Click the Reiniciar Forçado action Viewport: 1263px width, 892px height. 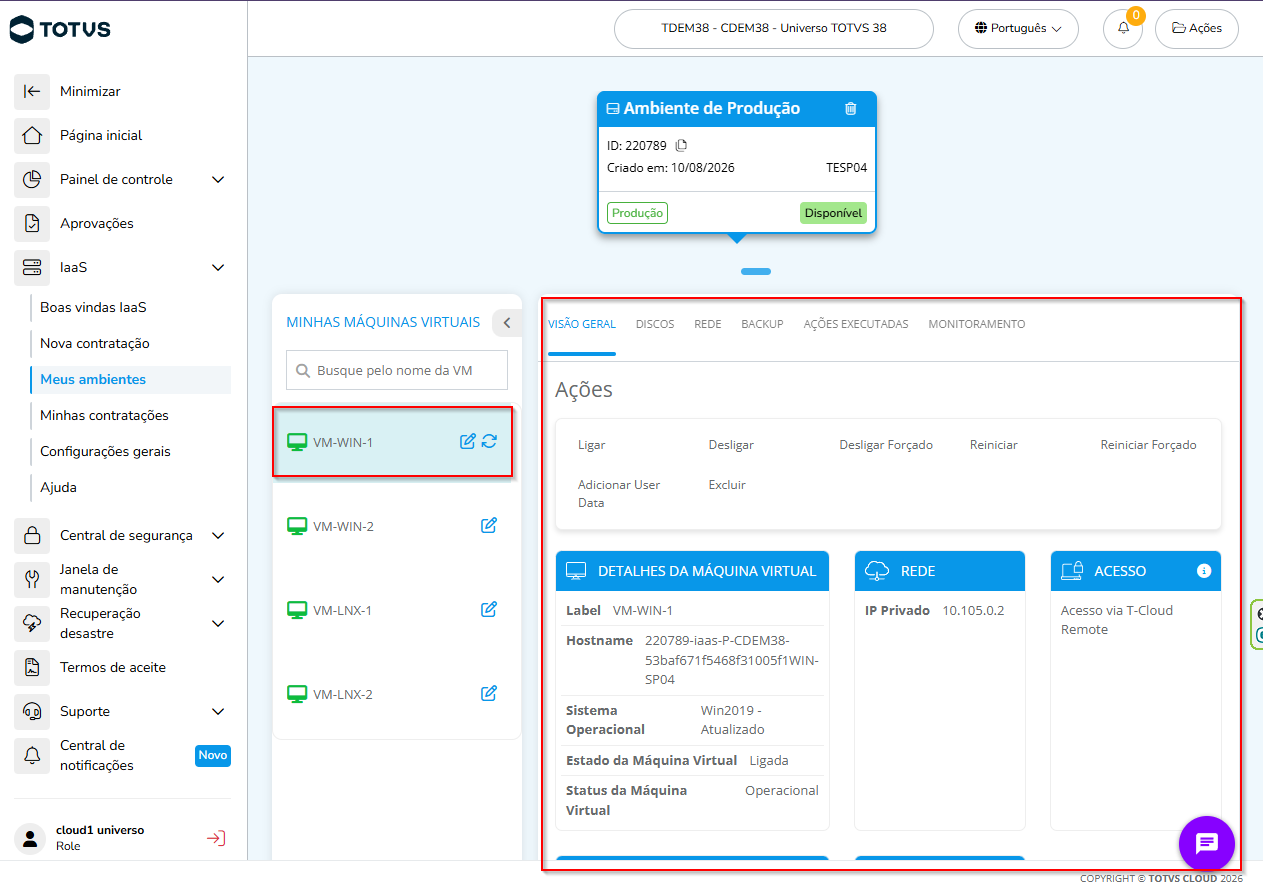click(1148, 445)
